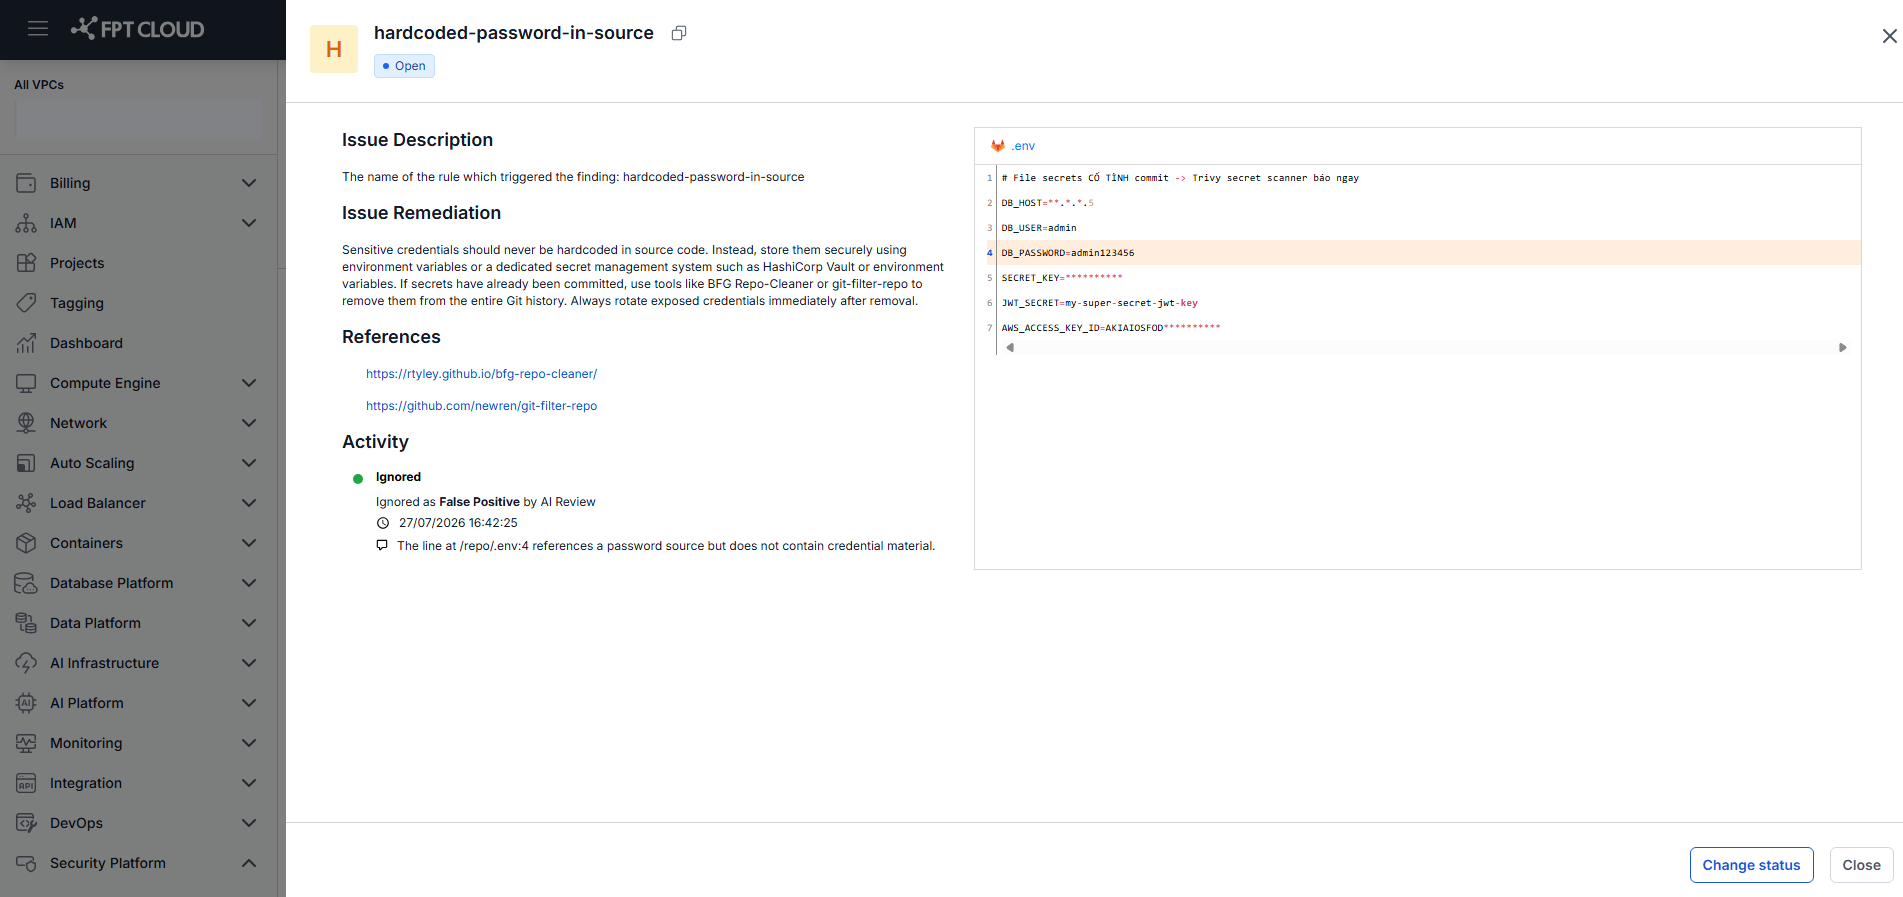Image resolution: width=1903 pixels, height=897 pixels.
Task: Copy the hardcoded-password-in-source title
Action: (x=679, y=33)
